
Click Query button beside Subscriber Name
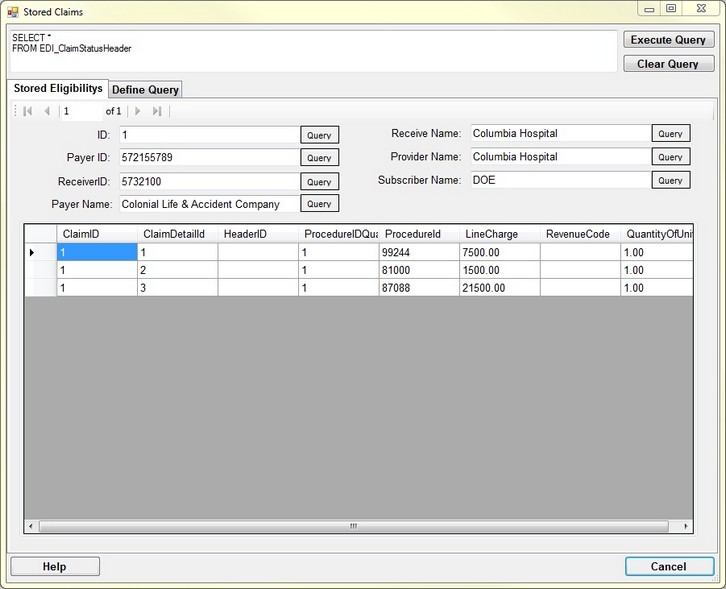[670, 181]
